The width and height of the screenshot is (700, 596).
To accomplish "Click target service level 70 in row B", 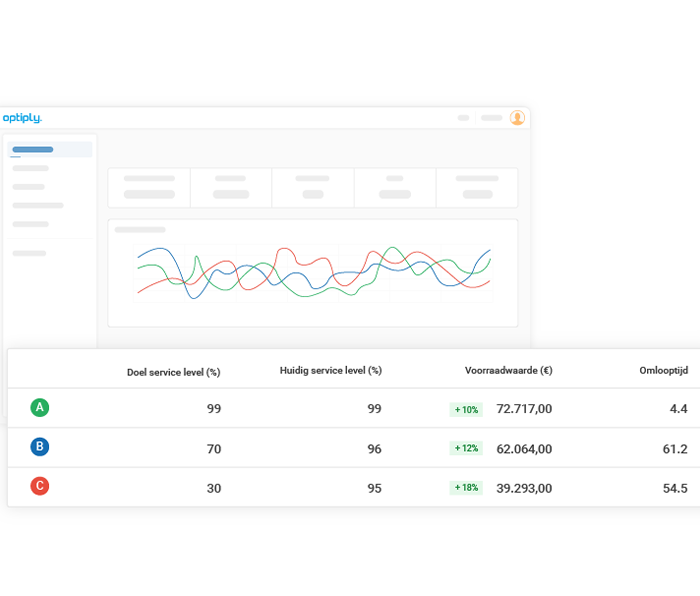I will point(214,449).
